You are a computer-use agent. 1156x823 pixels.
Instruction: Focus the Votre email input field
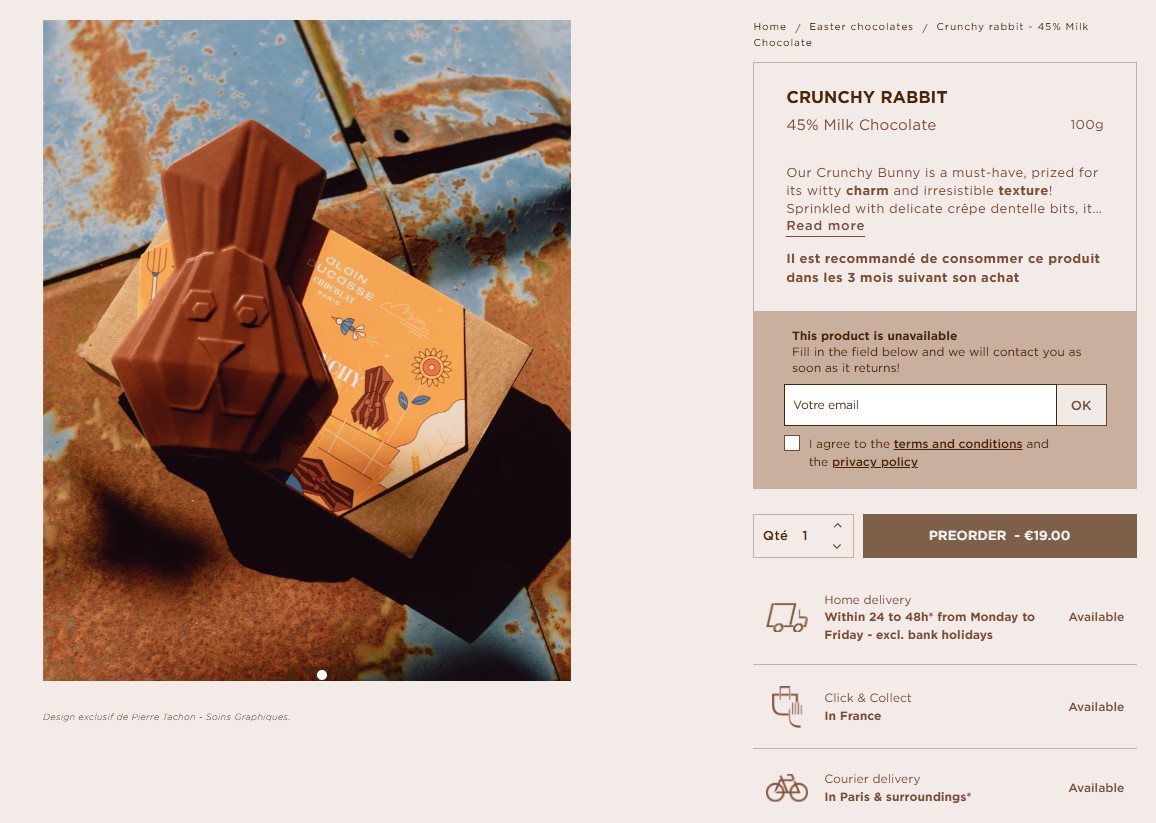[920, 405]
